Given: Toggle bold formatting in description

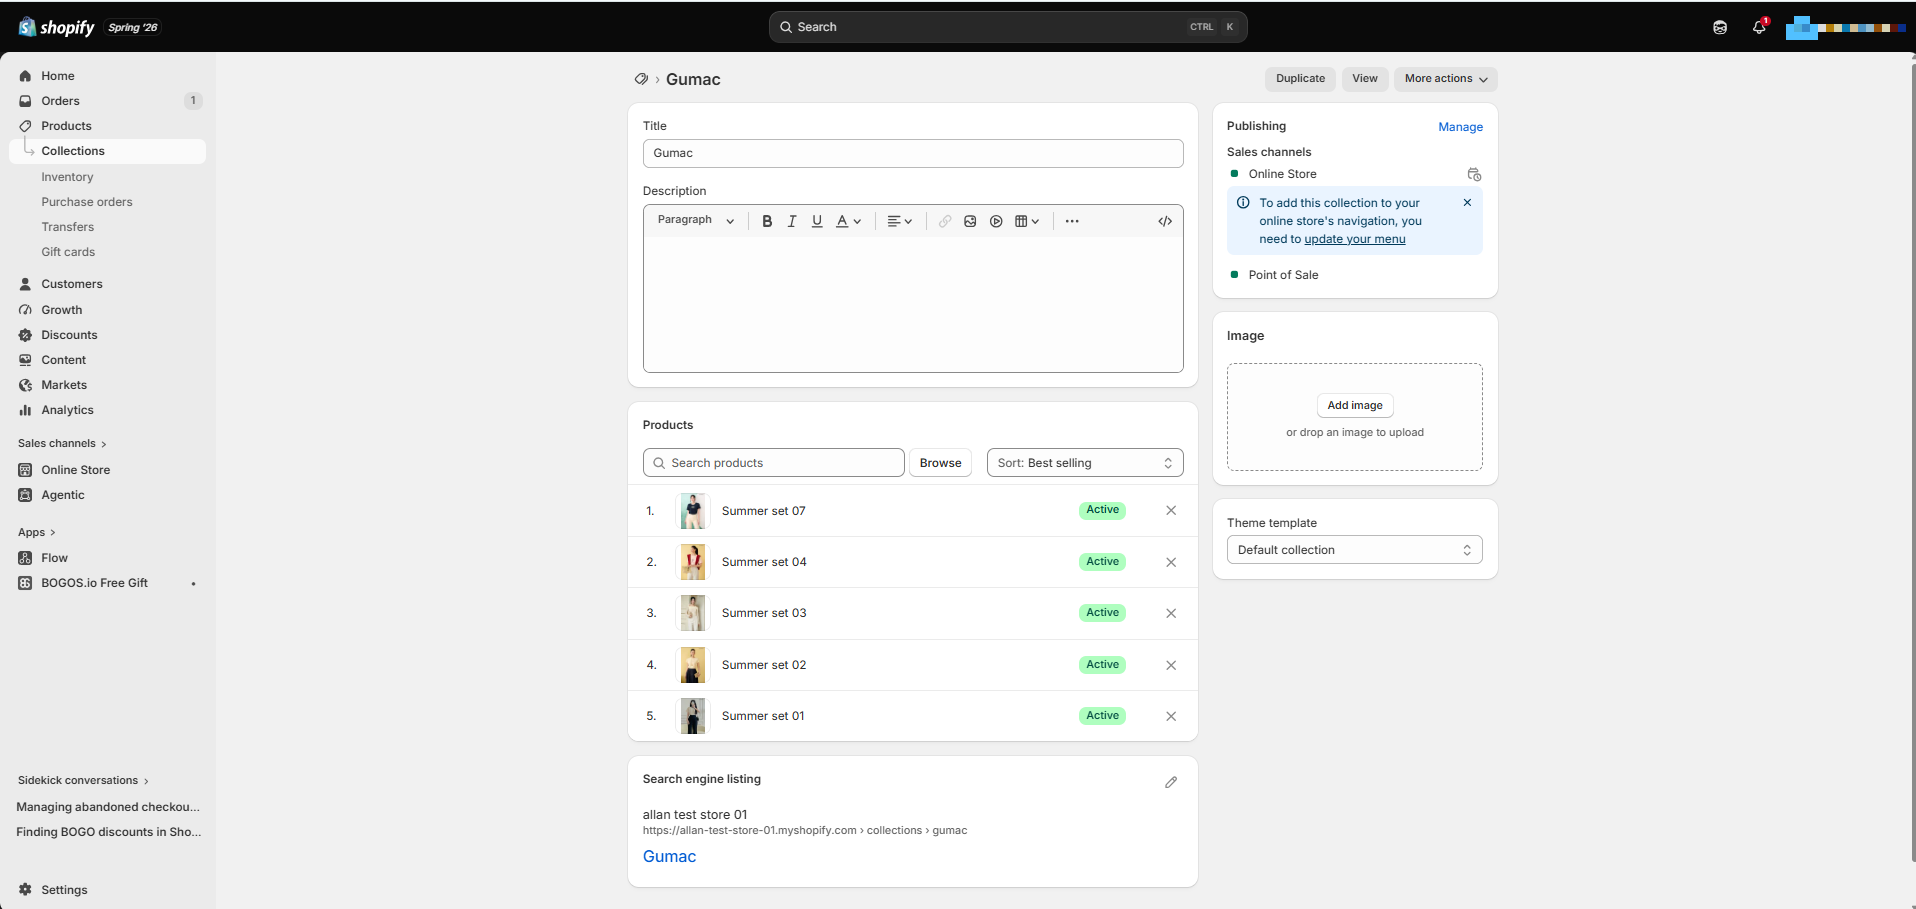Looking at the screenshot, I should point(767,221).
